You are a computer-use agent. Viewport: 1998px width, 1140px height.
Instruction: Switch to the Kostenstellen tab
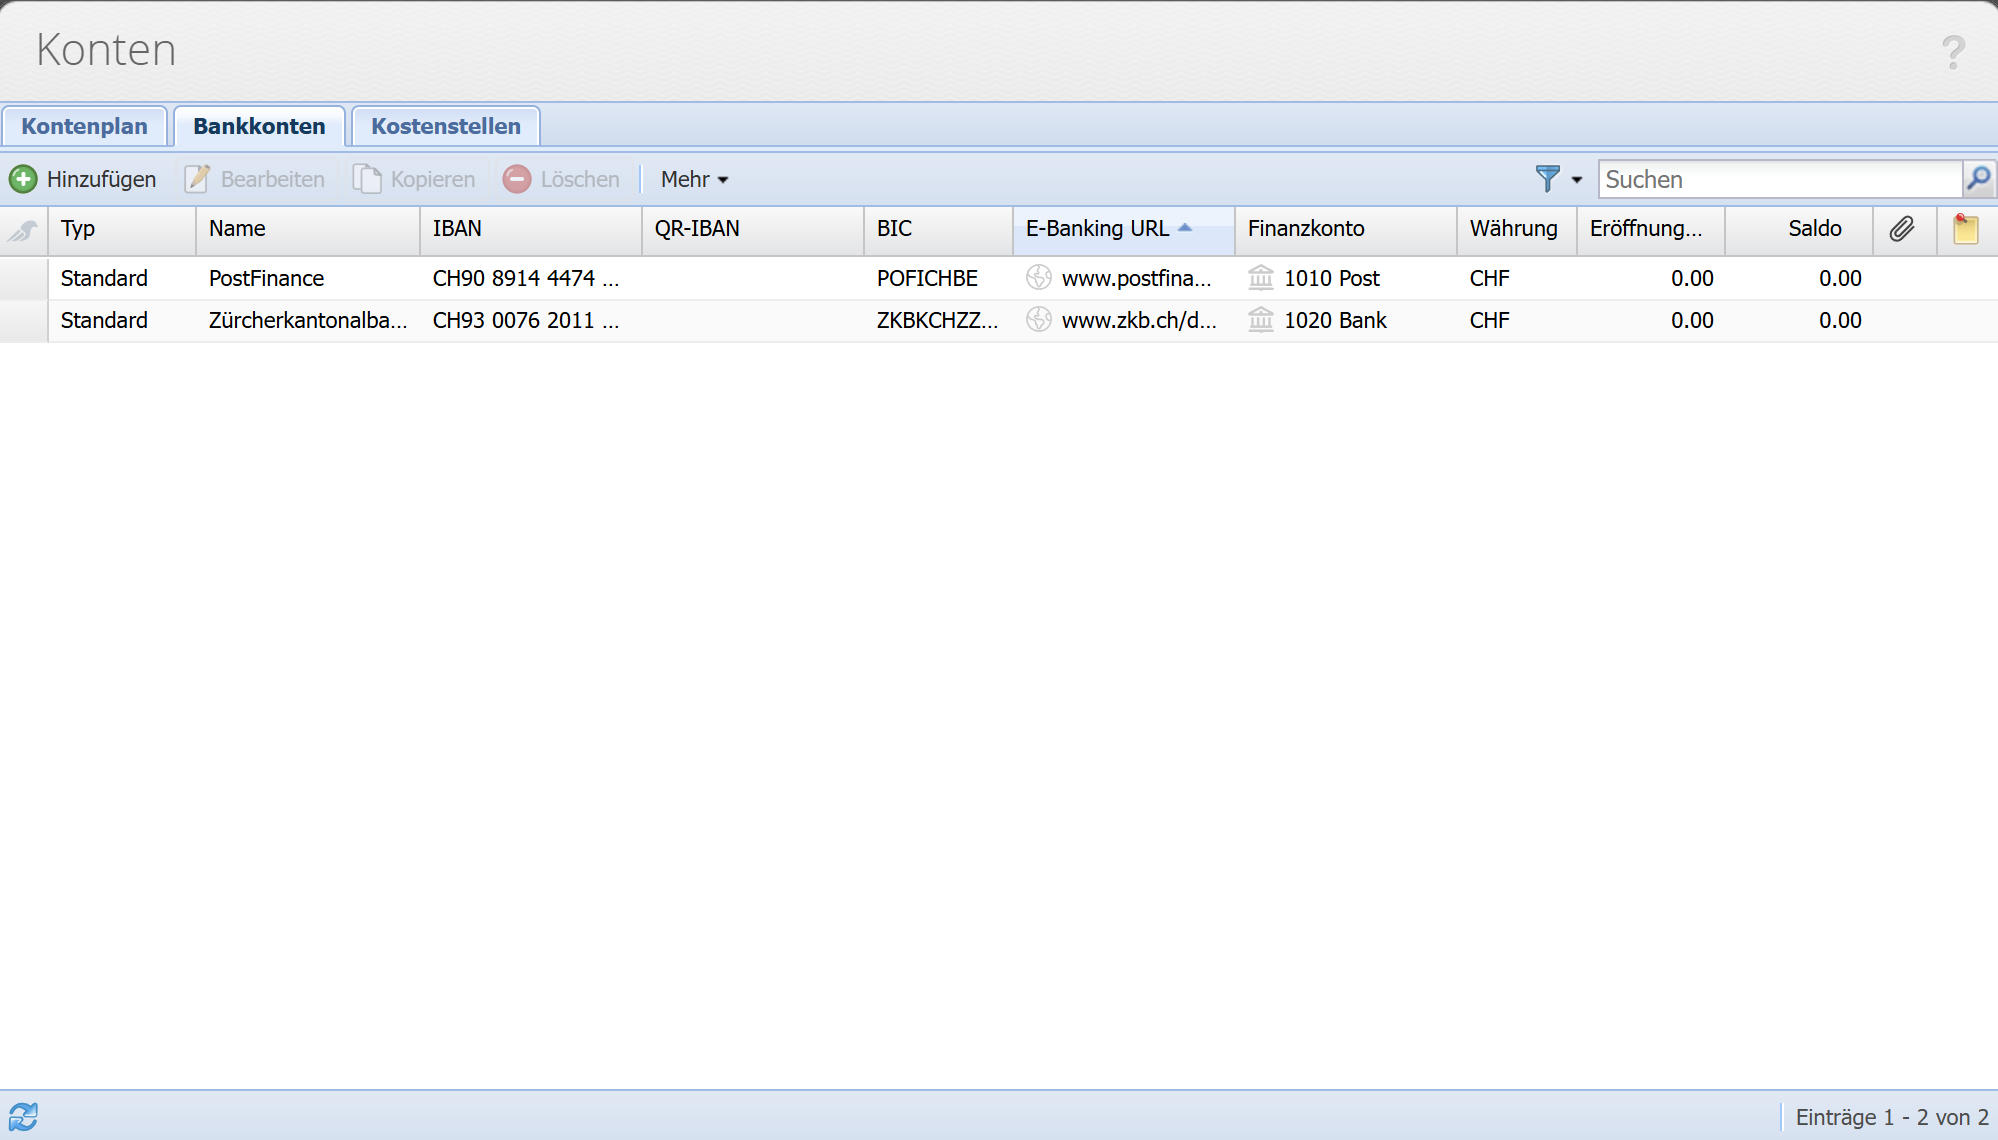445,126
